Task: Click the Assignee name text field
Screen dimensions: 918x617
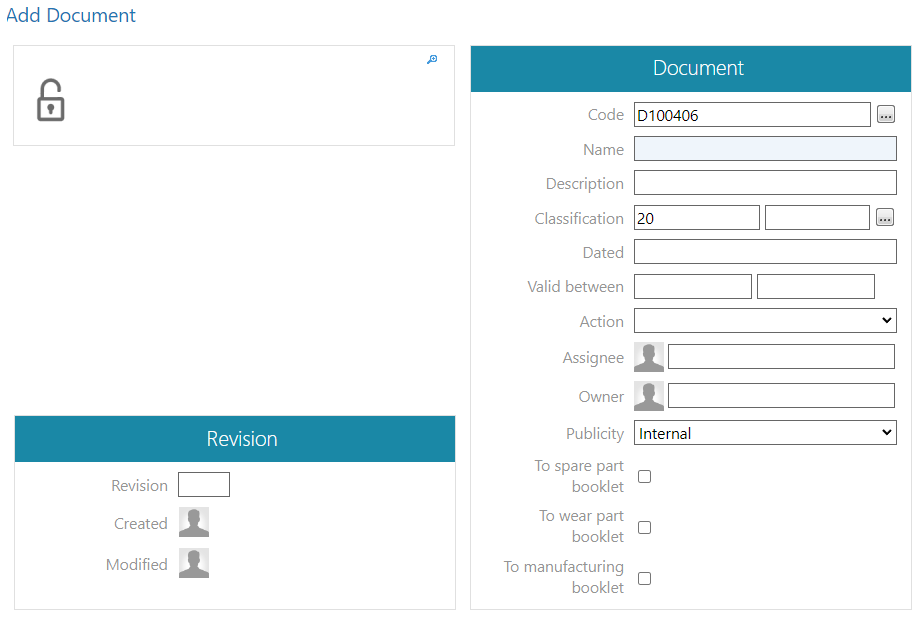Action: (781, 357)
